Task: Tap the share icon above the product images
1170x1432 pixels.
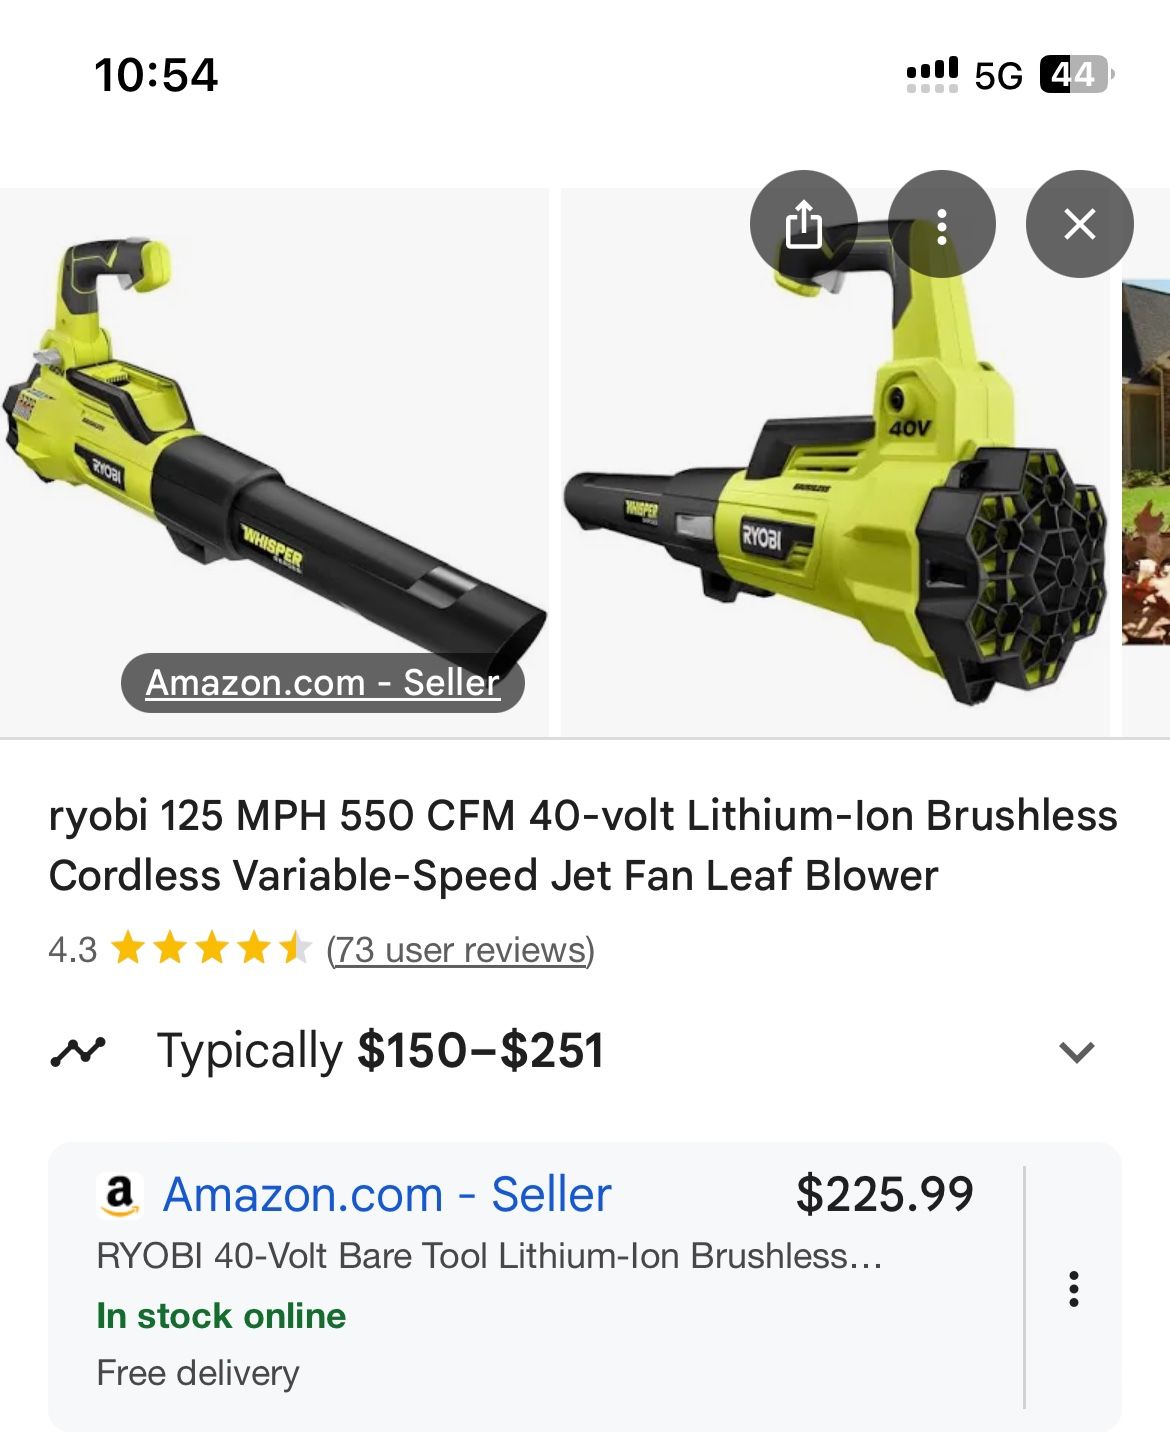Action: [803, 224]
